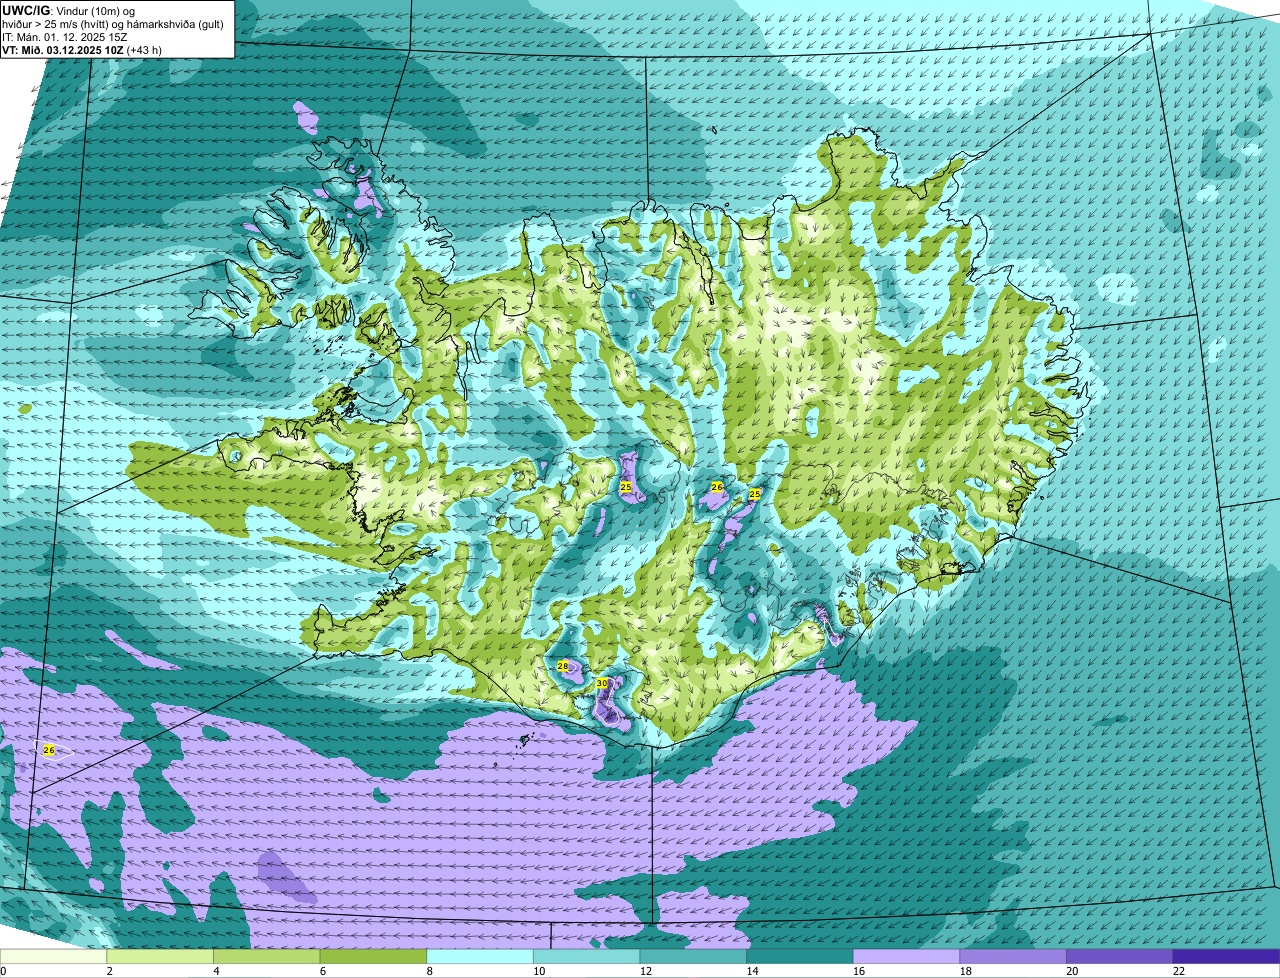Click the title text 'UWC/IG: Vindur (10m) og'
The image size is (1280, 978).
pyautogui.click(x=69, y=10)
